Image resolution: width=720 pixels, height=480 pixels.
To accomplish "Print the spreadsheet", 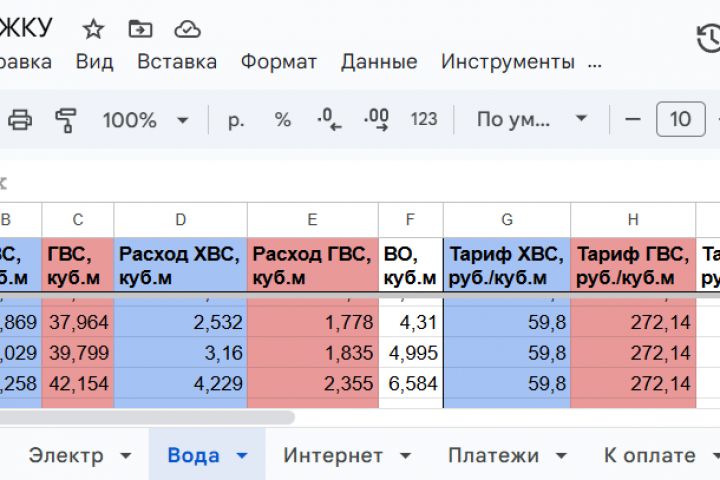I will coord(20,120).
